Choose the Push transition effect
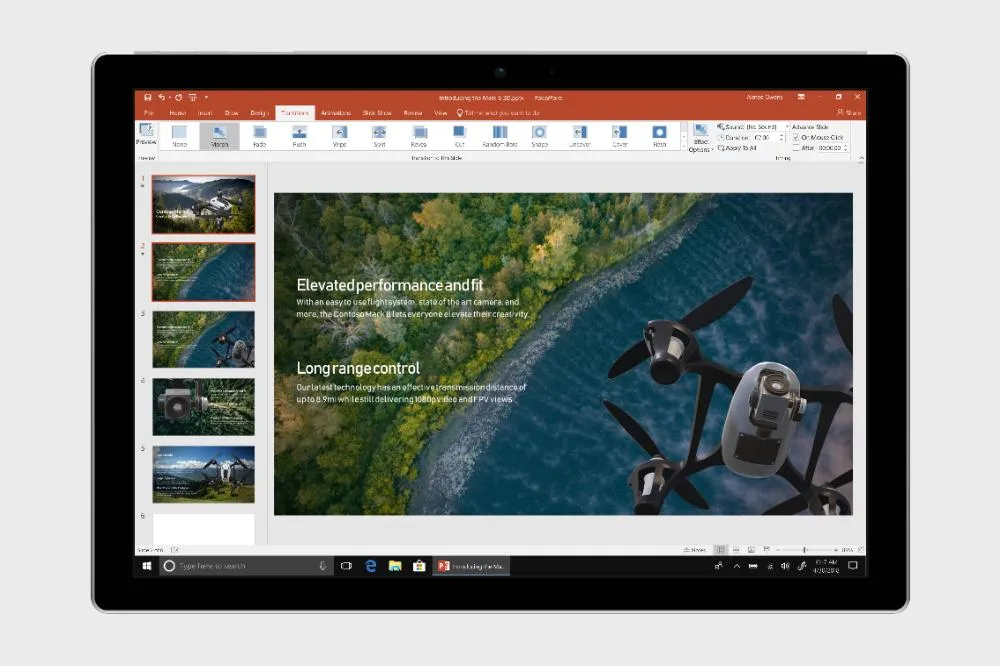Image resolution: width=1000 pixels, height=666 pixels. click(298, 137)
